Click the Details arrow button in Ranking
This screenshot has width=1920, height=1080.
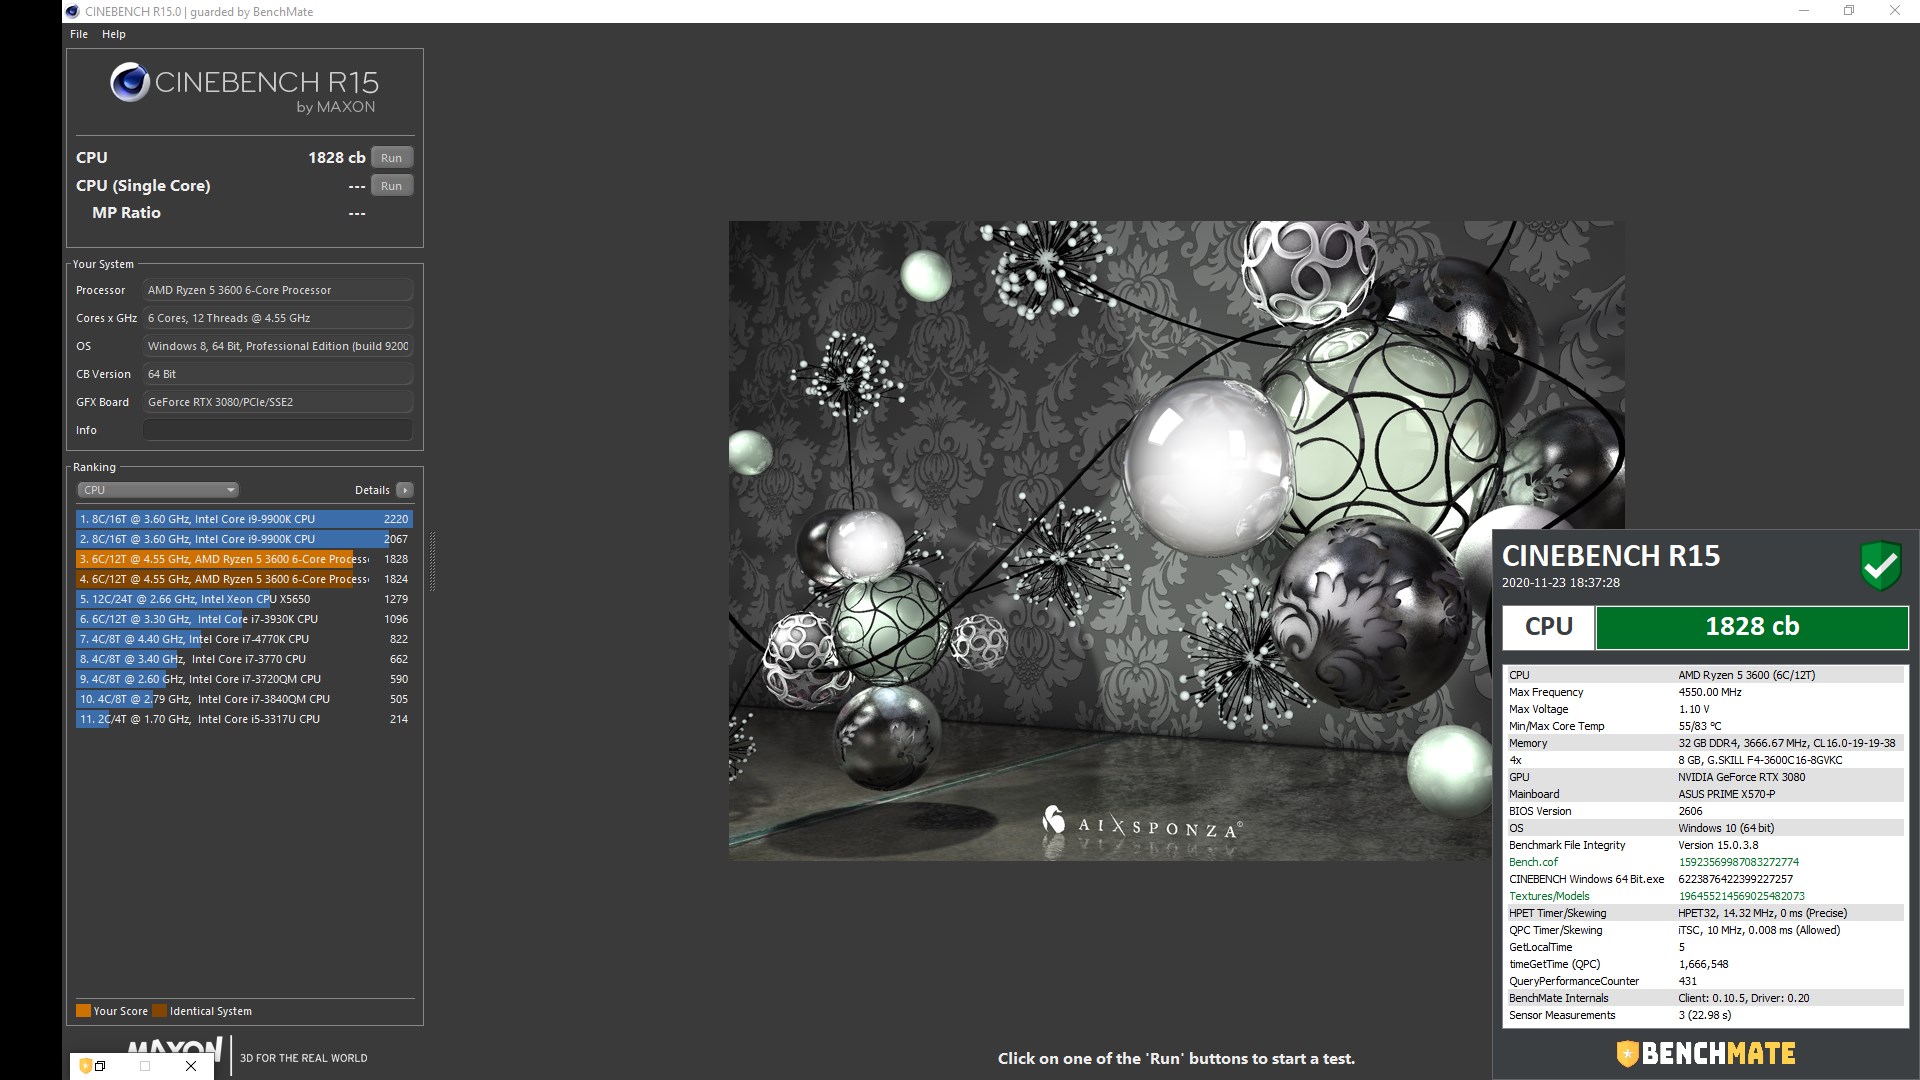(x=405, y=490)
